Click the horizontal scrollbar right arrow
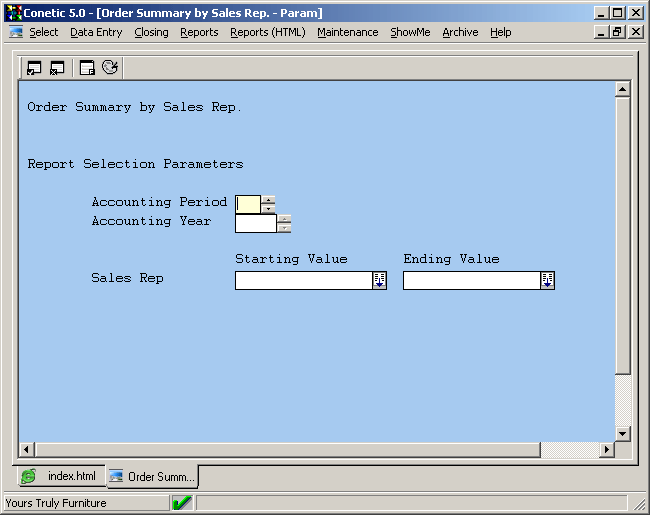The height and width of the screenshot is (515, 650). [x=606, y=449]
